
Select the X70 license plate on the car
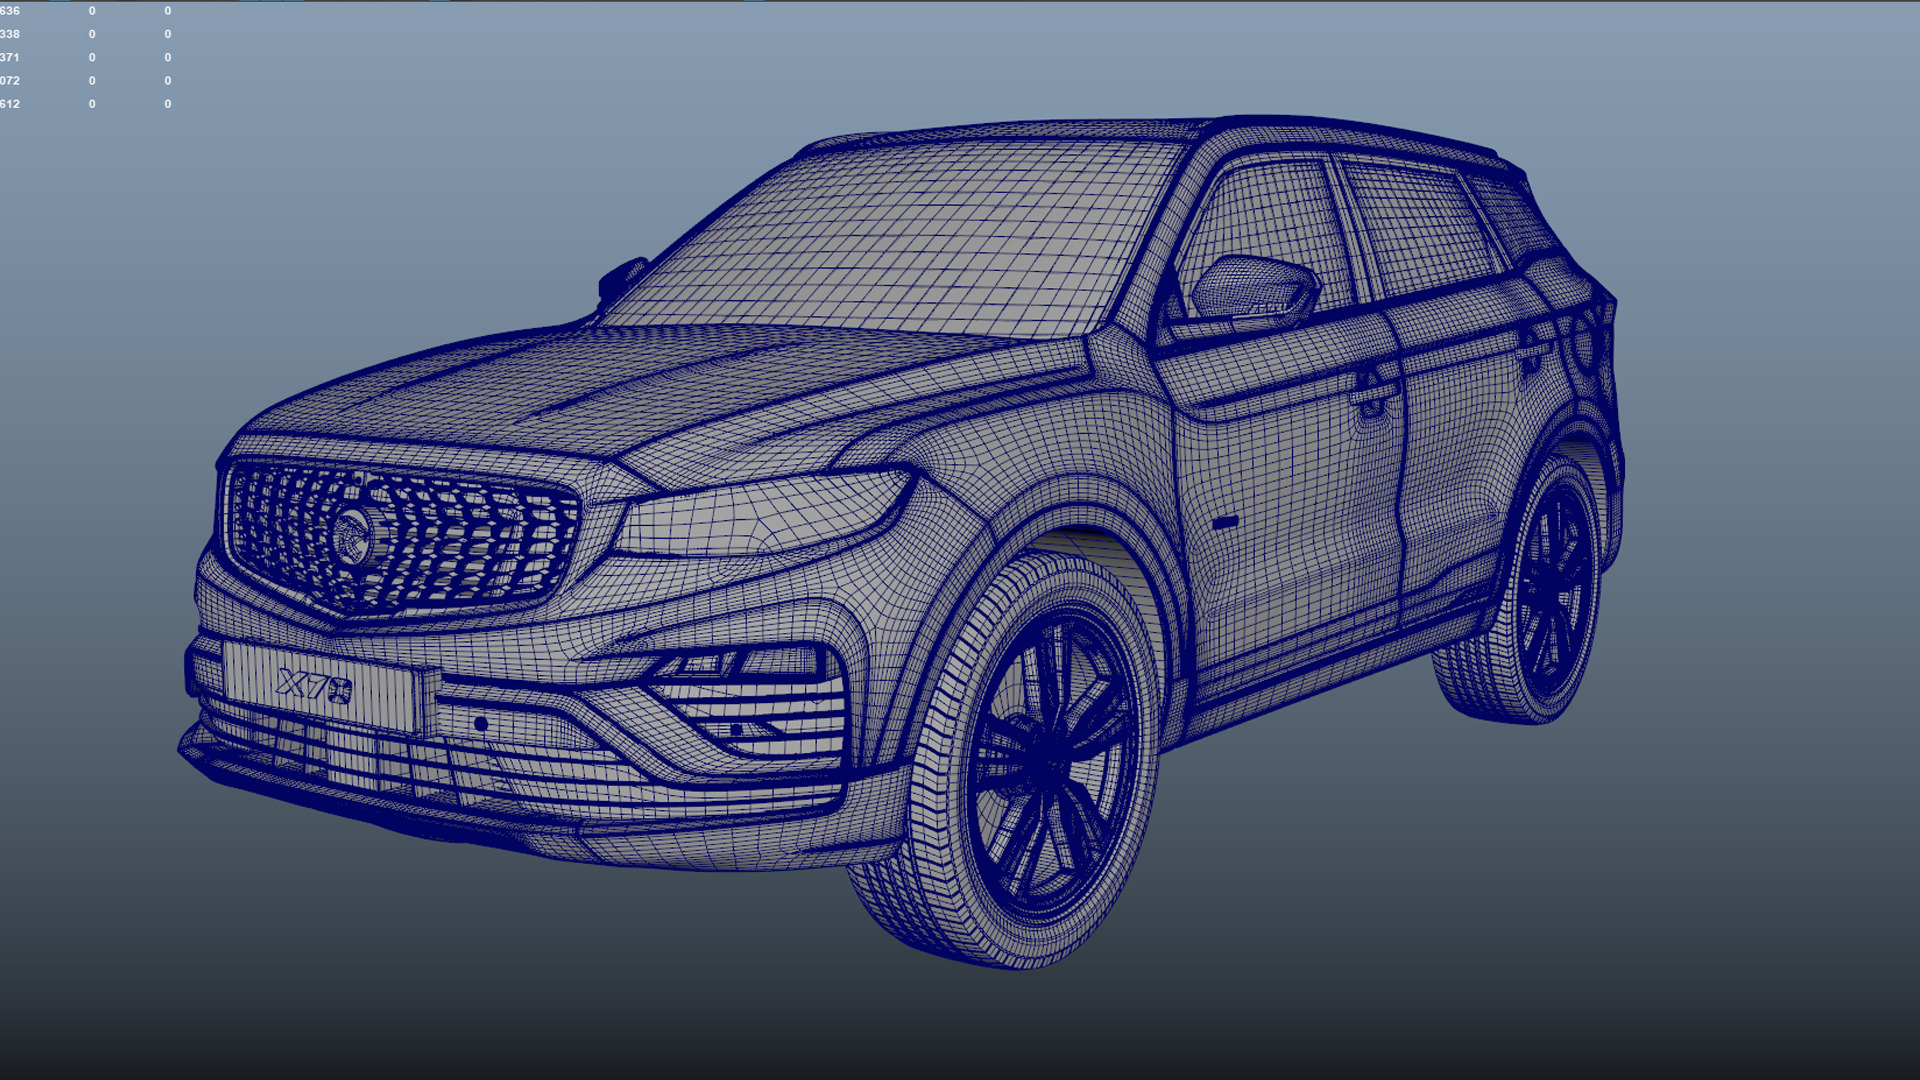tap(323, 688)
